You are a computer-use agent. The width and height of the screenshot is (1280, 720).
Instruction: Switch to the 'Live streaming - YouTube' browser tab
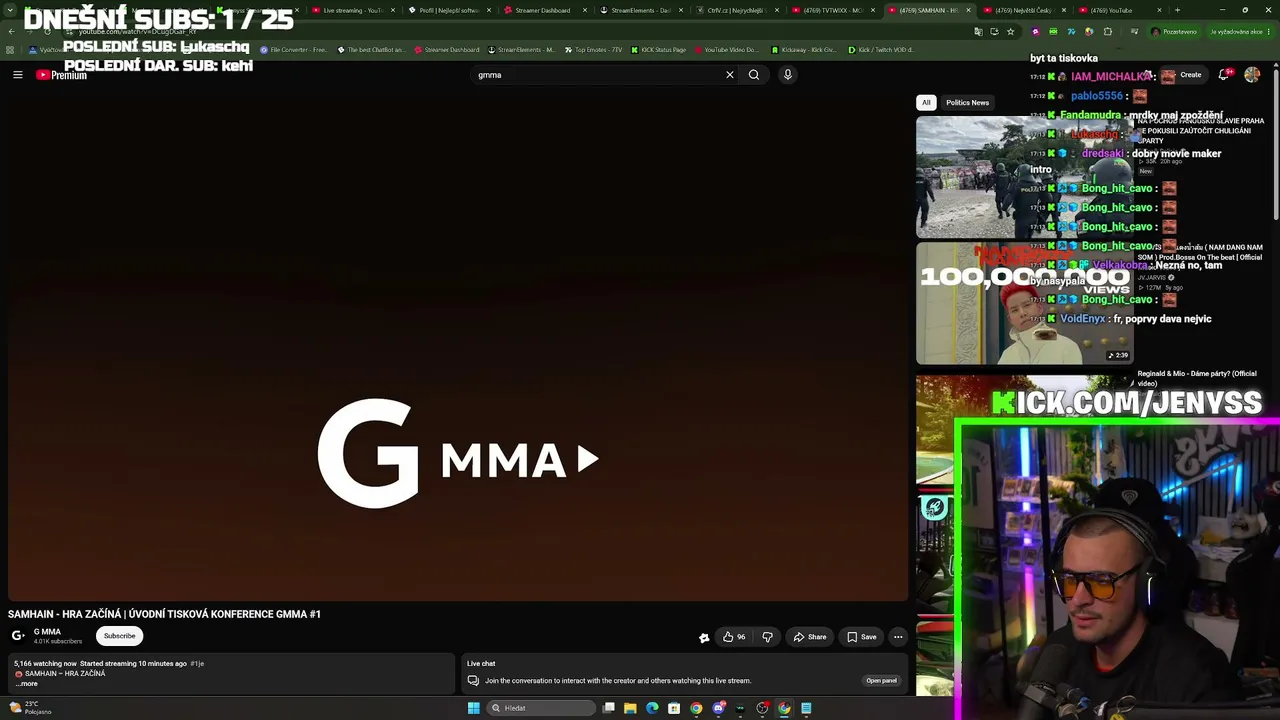tap(353, 10)
